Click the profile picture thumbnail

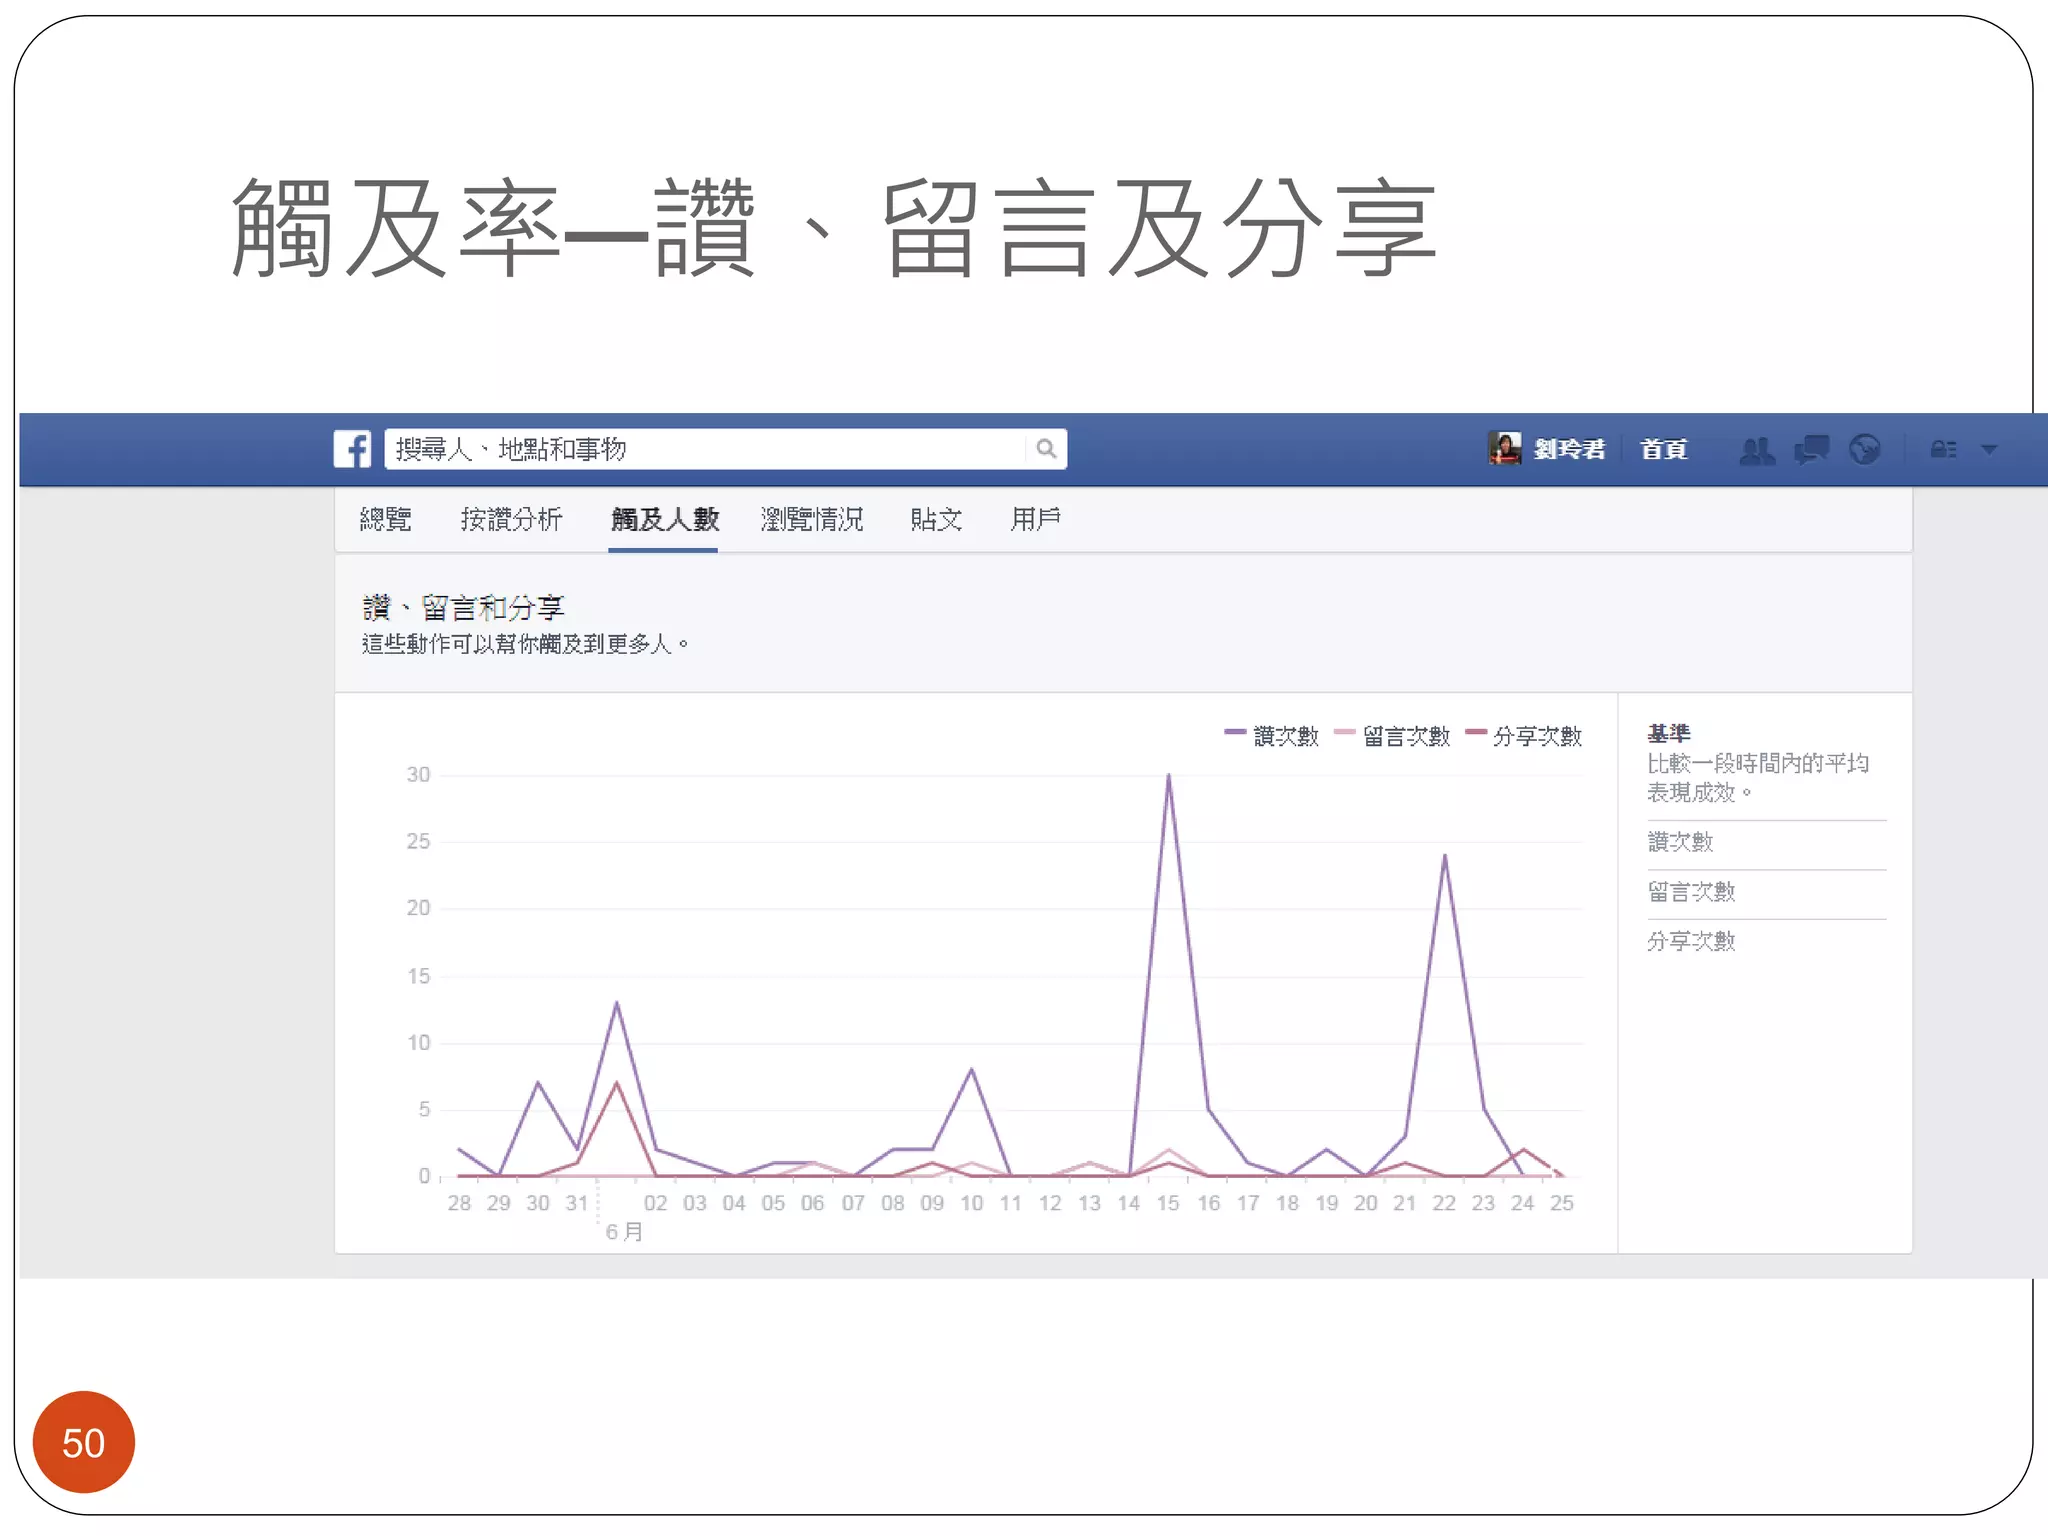1504,449
